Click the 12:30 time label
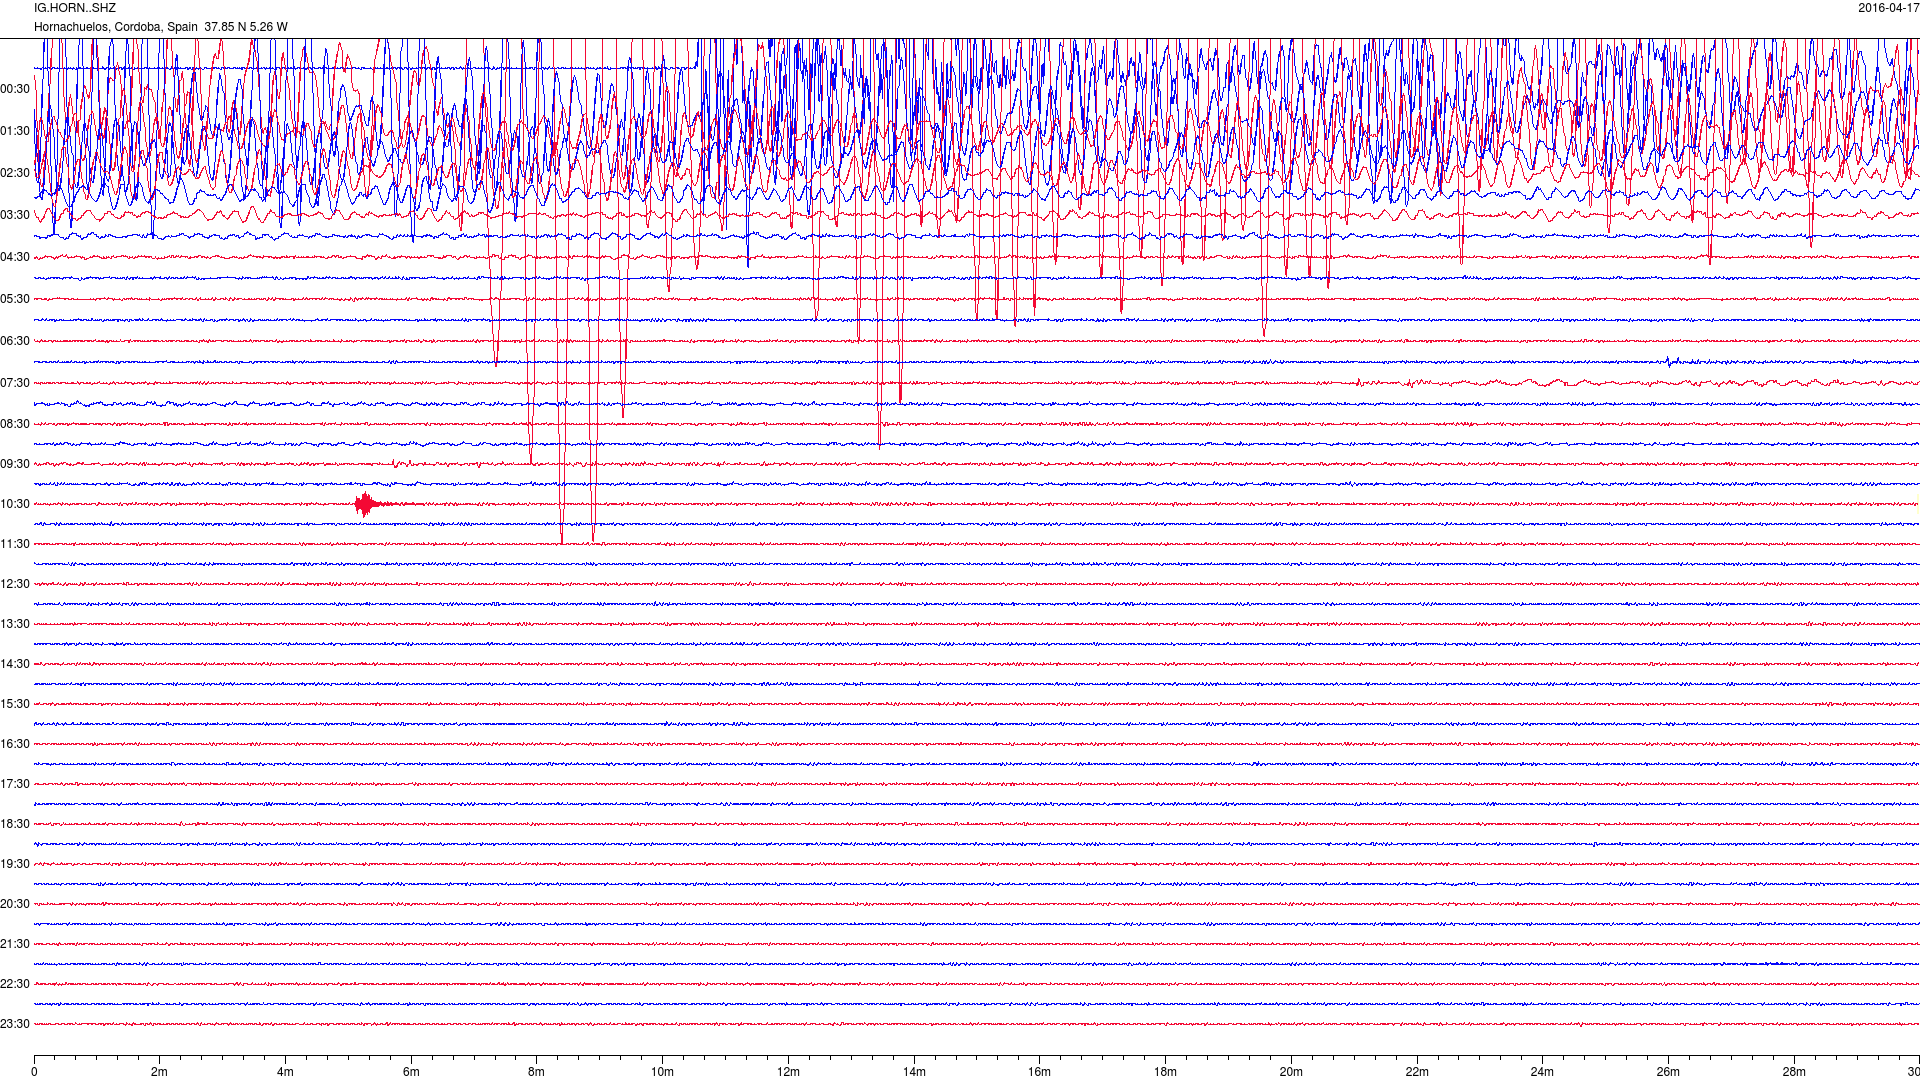 [15, 584]
